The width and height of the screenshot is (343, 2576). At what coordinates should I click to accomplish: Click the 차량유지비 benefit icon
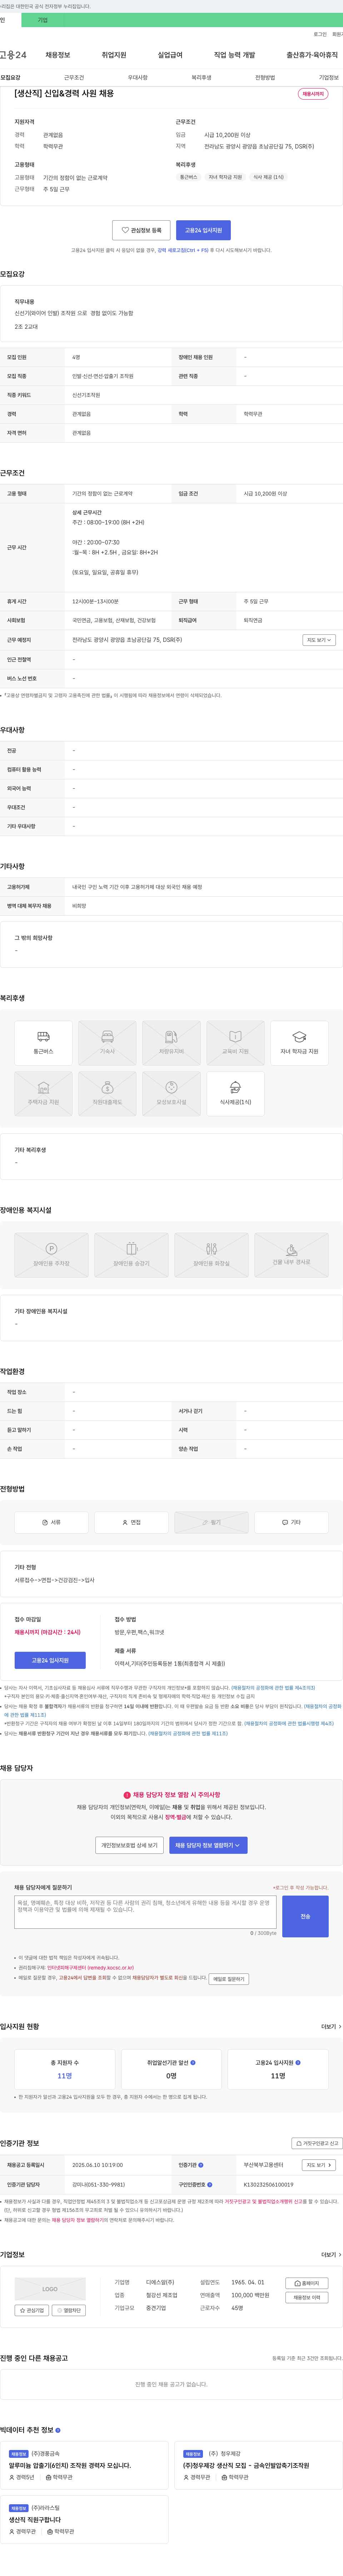click(171, 1043)
